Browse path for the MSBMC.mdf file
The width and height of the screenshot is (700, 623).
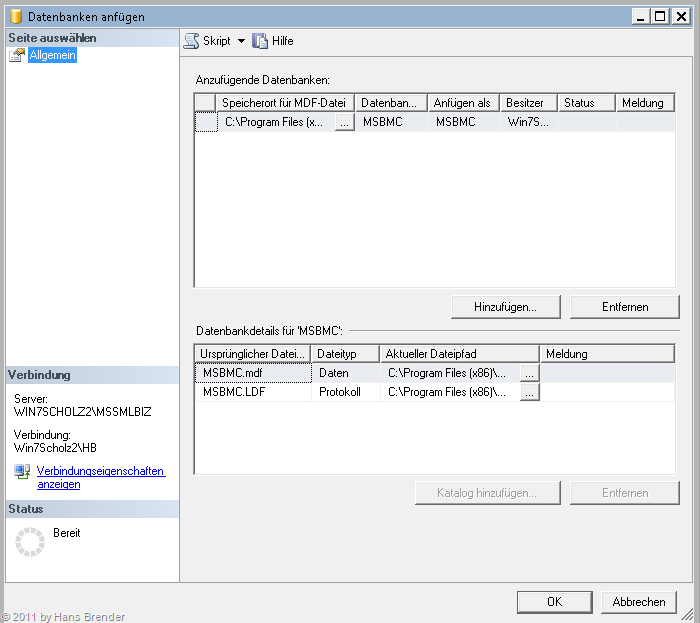pyautogui.click(x=529, y=372)
